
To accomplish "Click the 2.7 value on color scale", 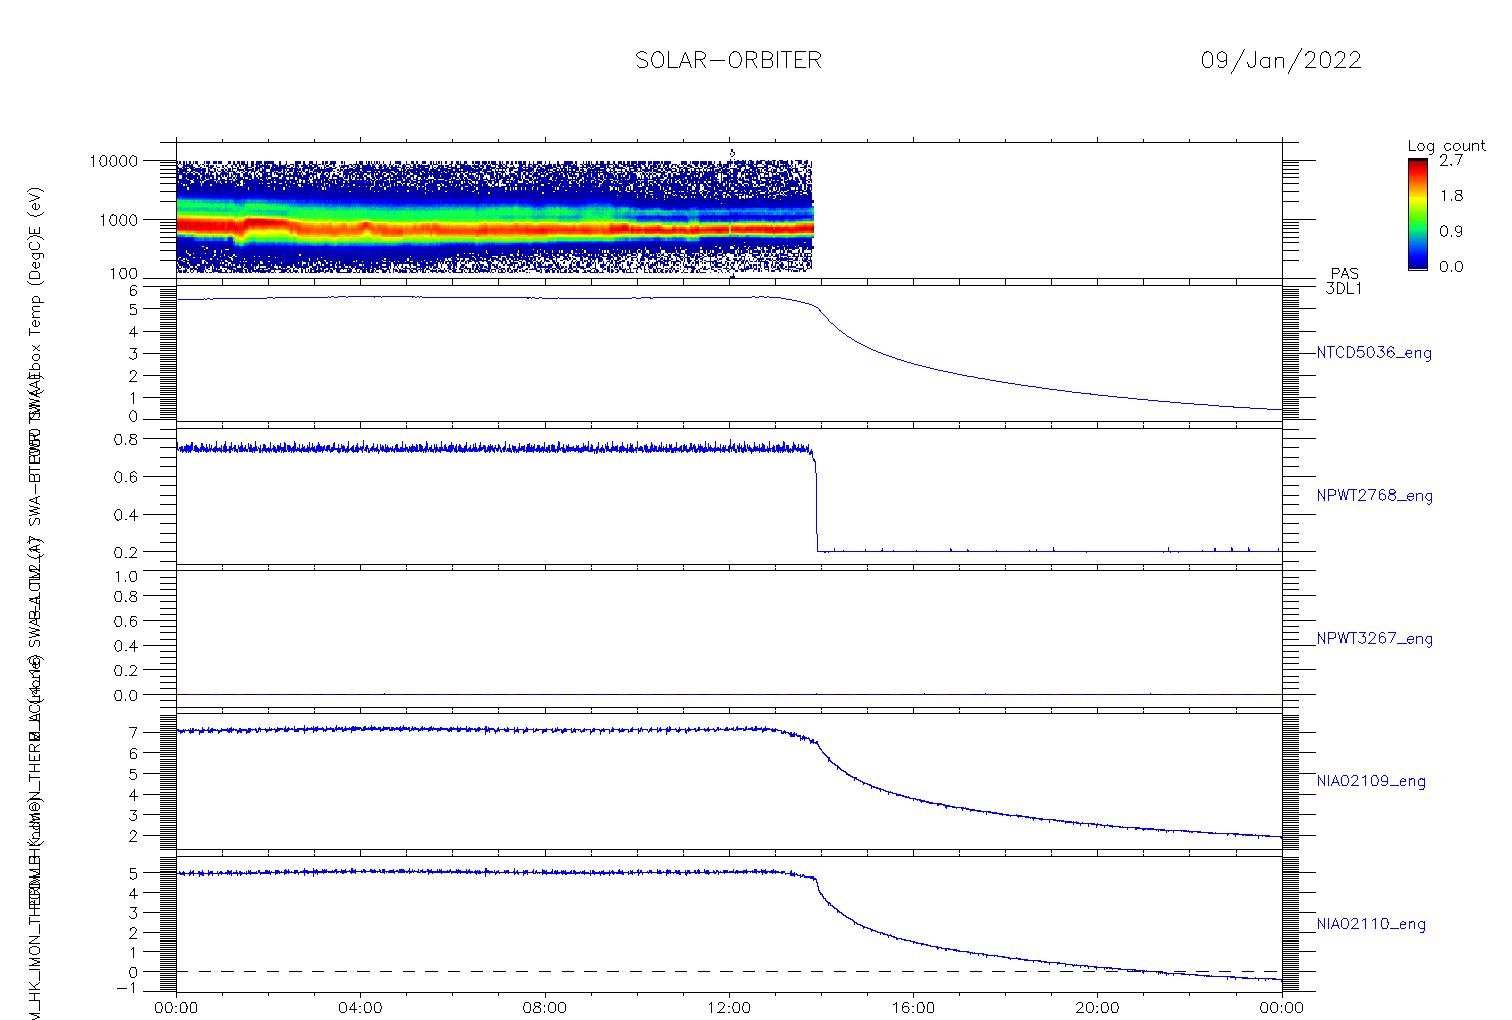I will click(1452, 160).
